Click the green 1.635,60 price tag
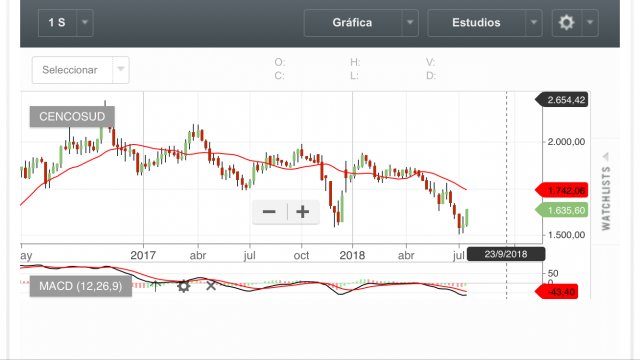This screenshot has height=360, width=640. (562, 210)
